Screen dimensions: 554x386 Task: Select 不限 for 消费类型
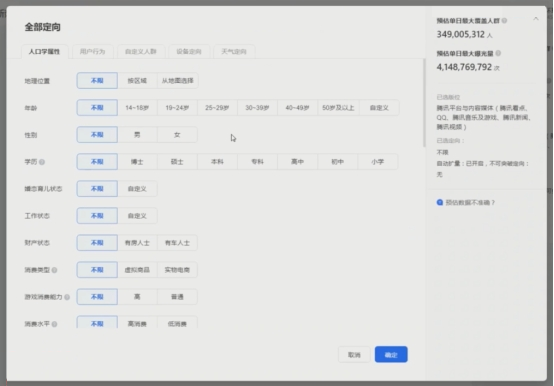coord(97,270)
